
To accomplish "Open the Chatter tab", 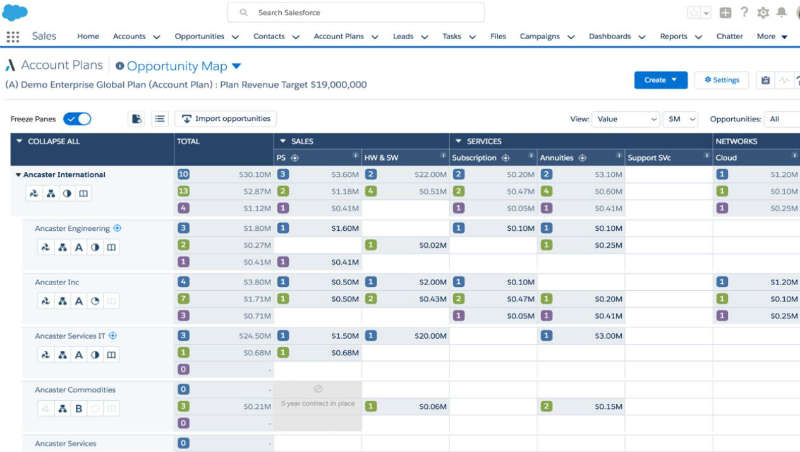I will 730,36.
